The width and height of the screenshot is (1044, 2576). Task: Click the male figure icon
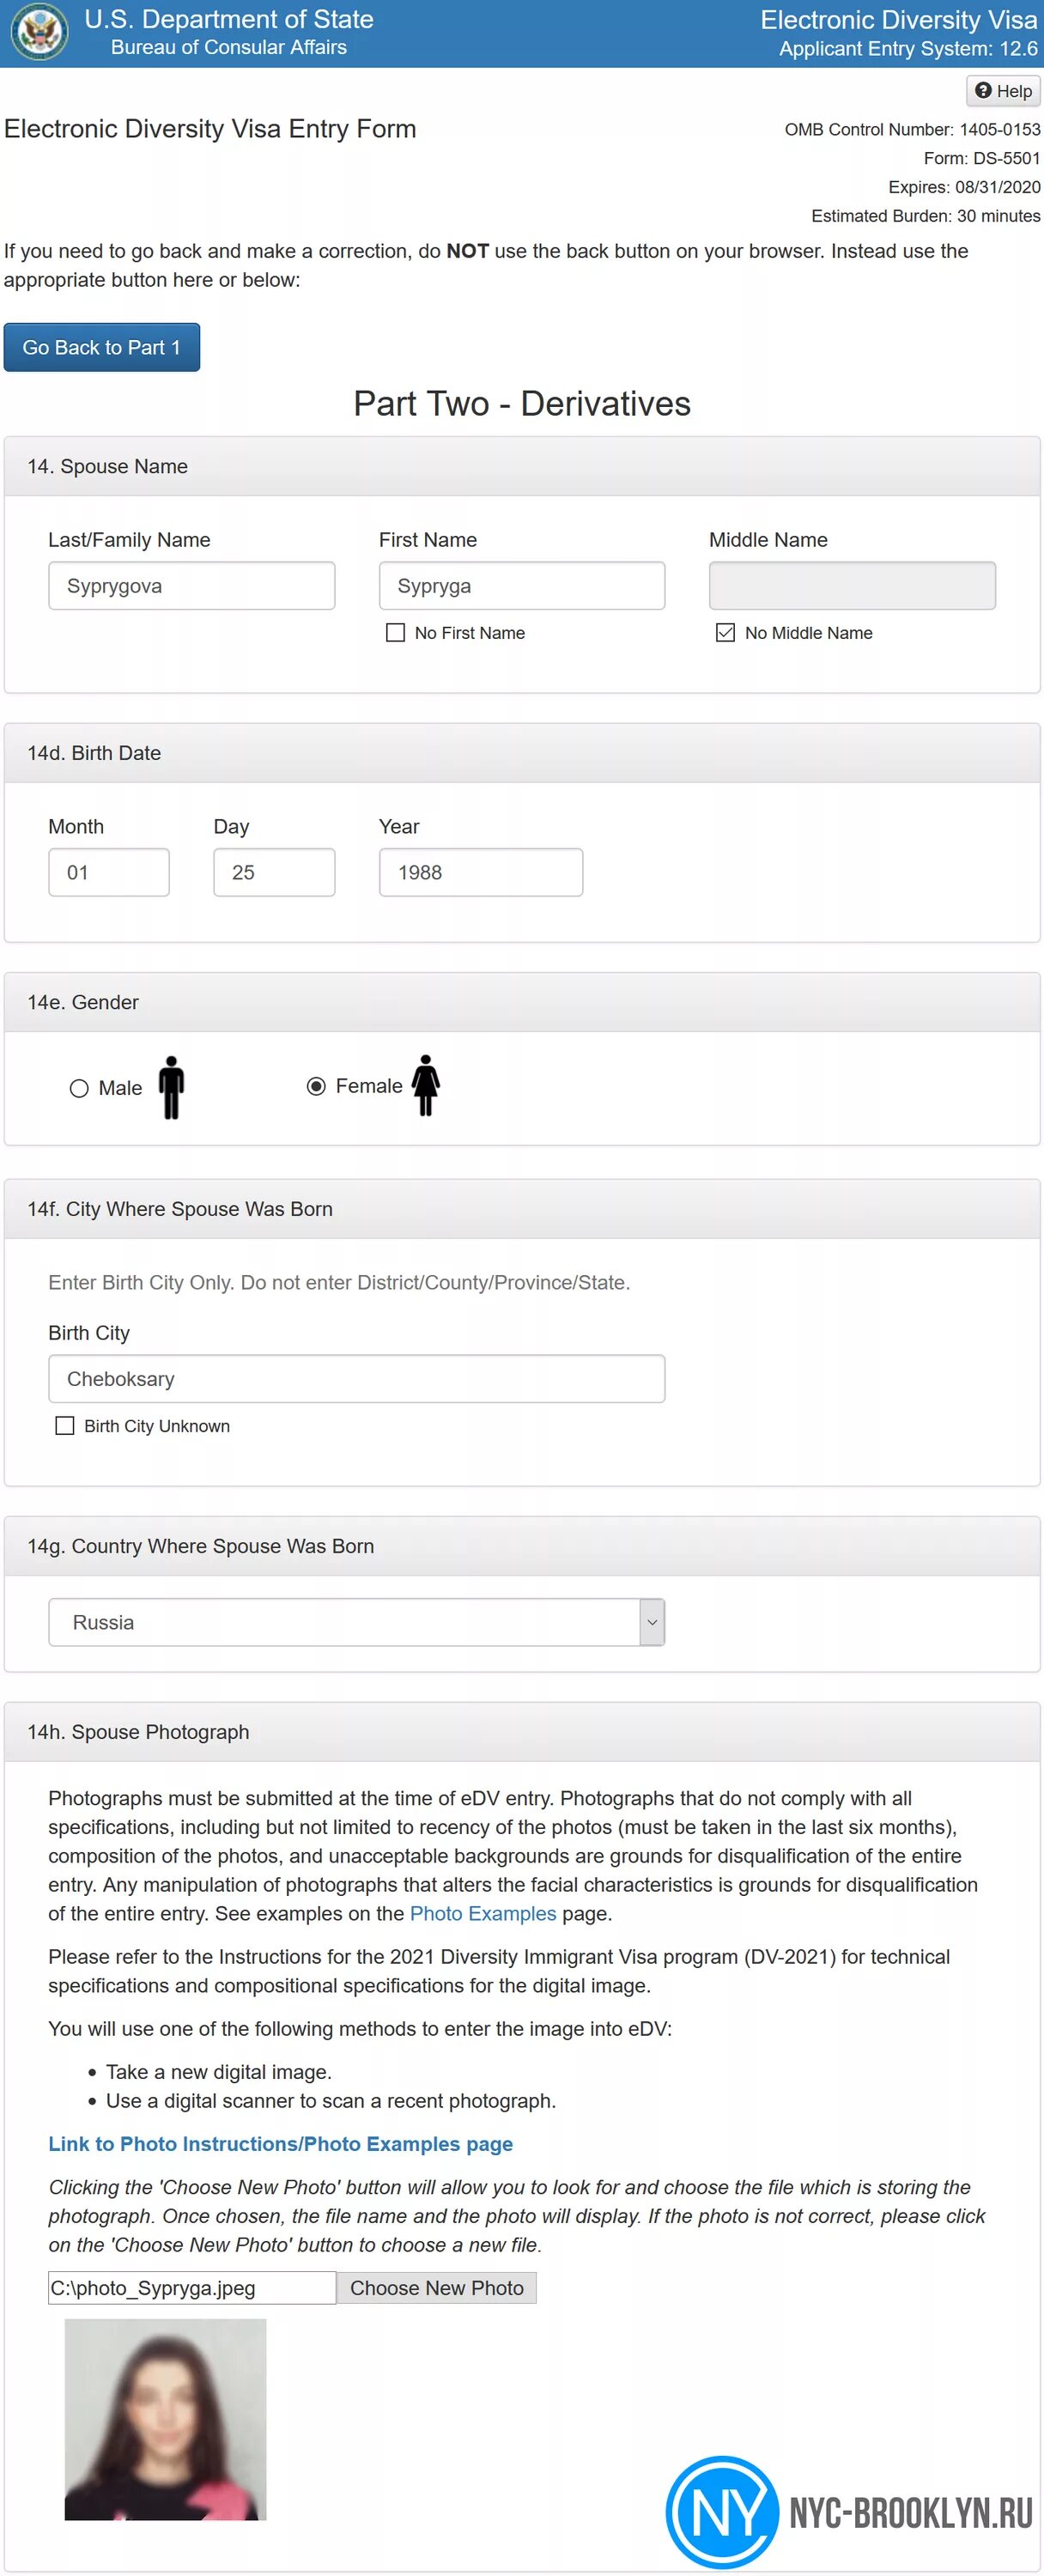tap(172, 1087)
